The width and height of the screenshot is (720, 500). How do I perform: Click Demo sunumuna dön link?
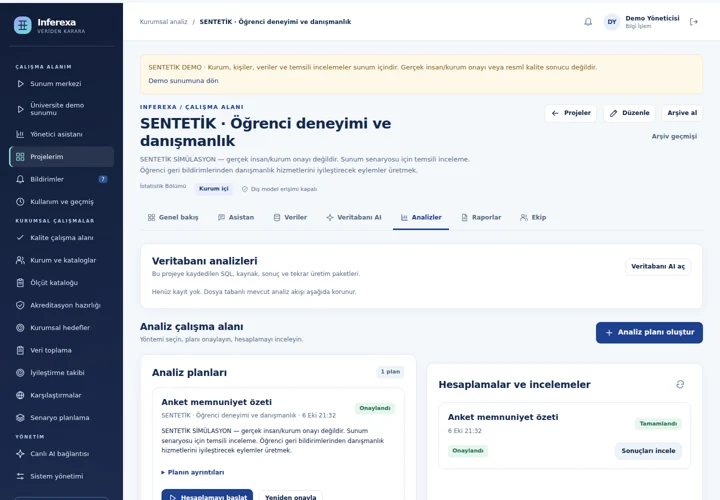183,80
